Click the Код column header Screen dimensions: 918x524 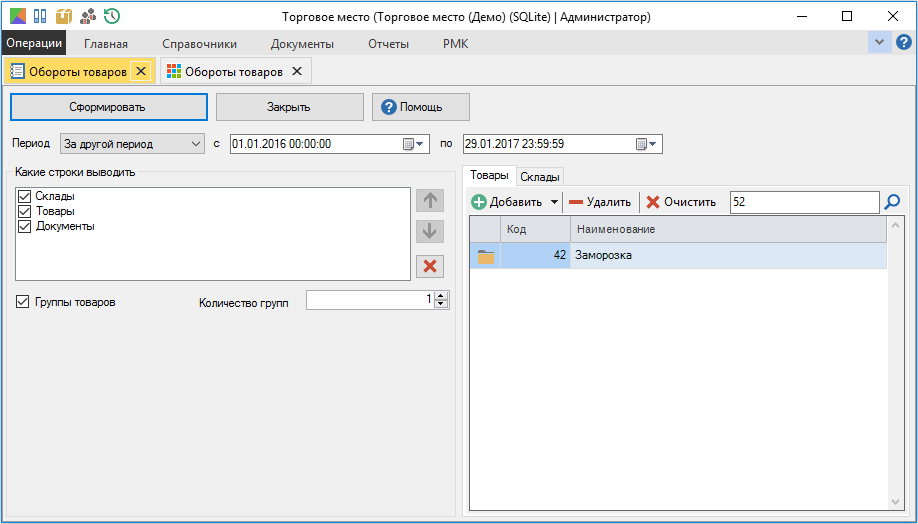[535, 230]
